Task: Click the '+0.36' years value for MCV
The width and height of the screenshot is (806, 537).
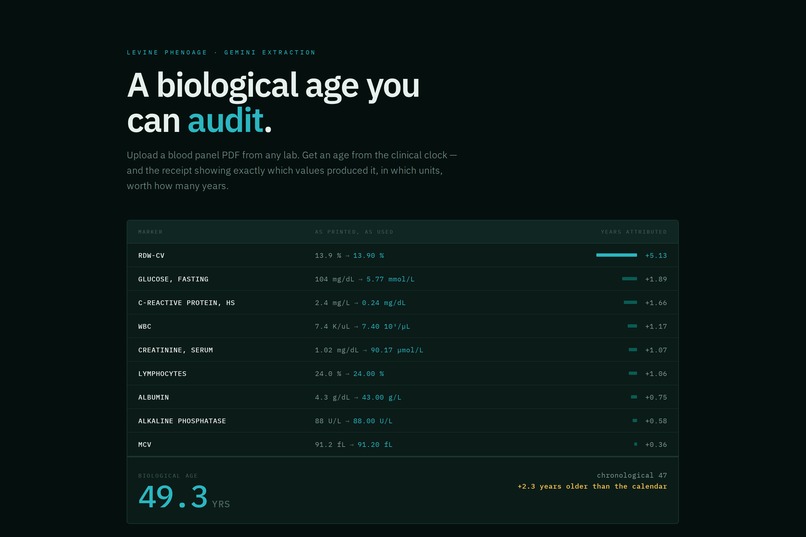Action: 656,445
